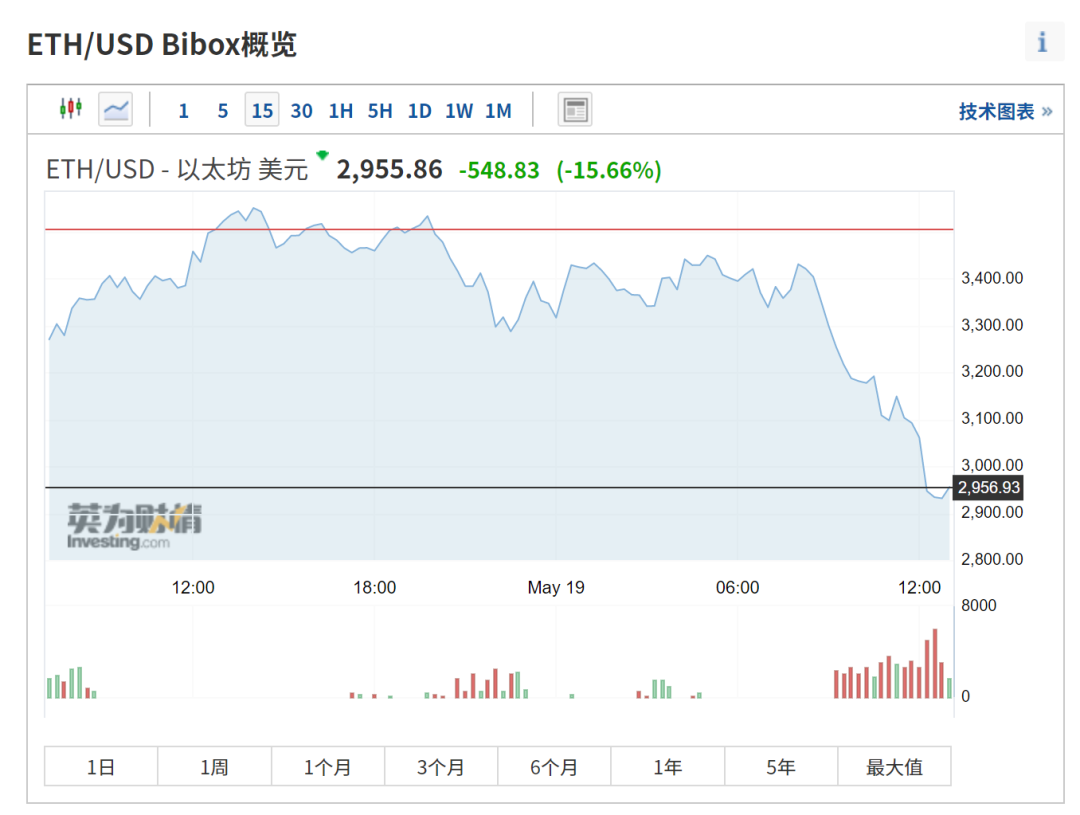Select the 最大值 range option

pyautogui.click(x=894, y=767)
